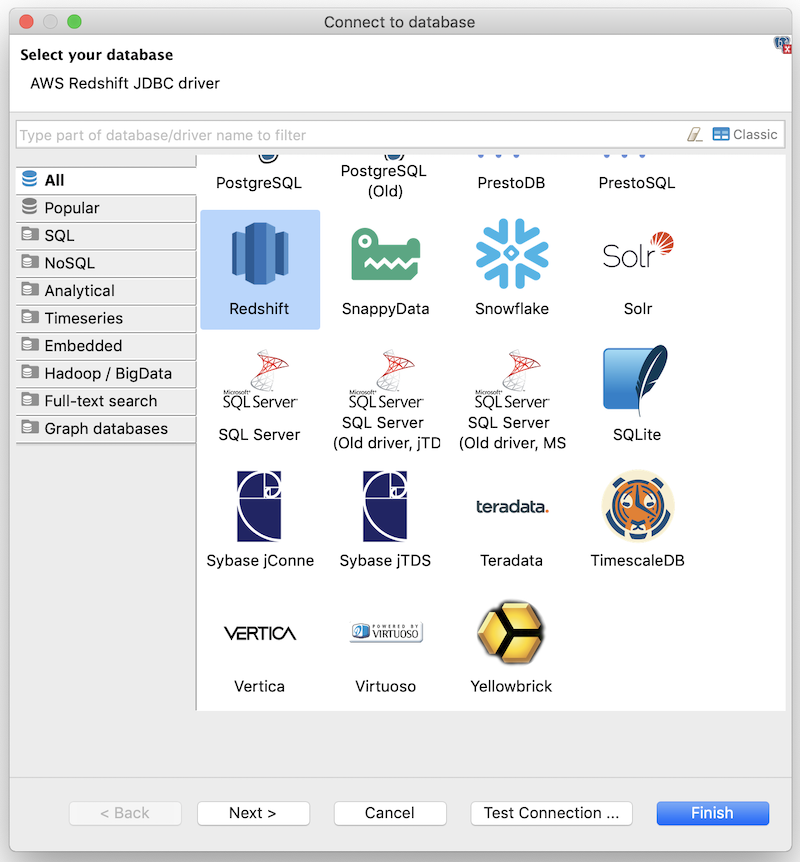The image size is (800, 862).
Task: Select the SQLite feather icon
Action: [636, 379]
